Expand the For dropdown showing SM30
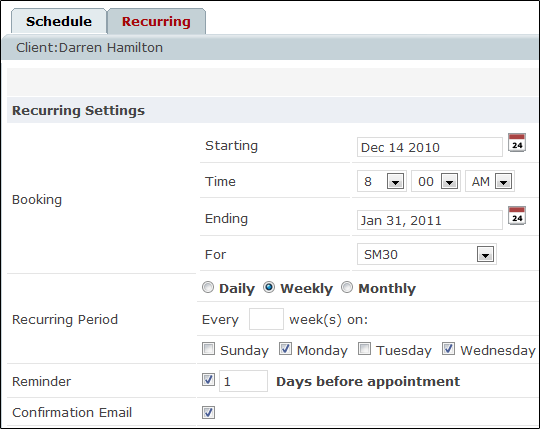 point(427,254)
